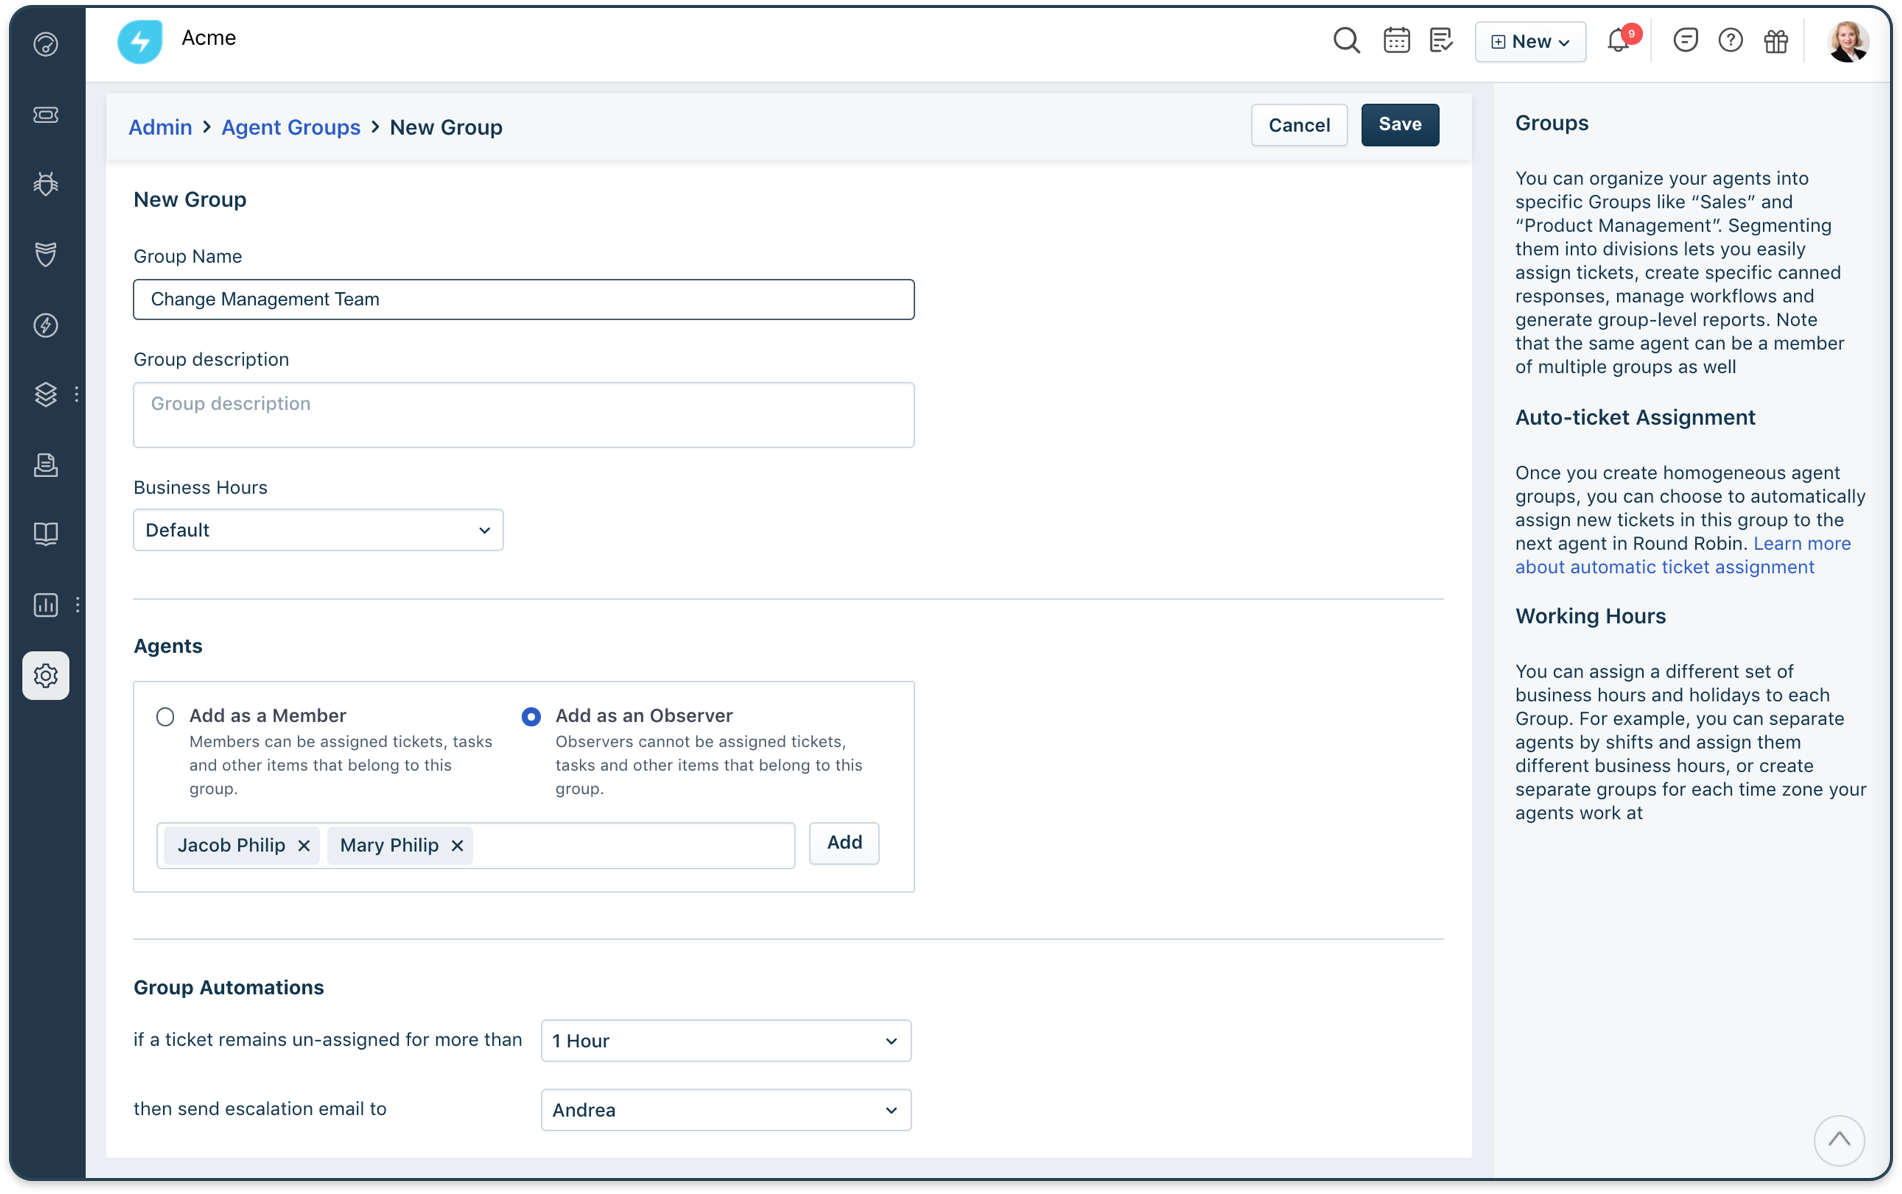Open the Problems bug icon
The height and width of the screenshot is (1194, 1902).
click(x=45, y=184)
